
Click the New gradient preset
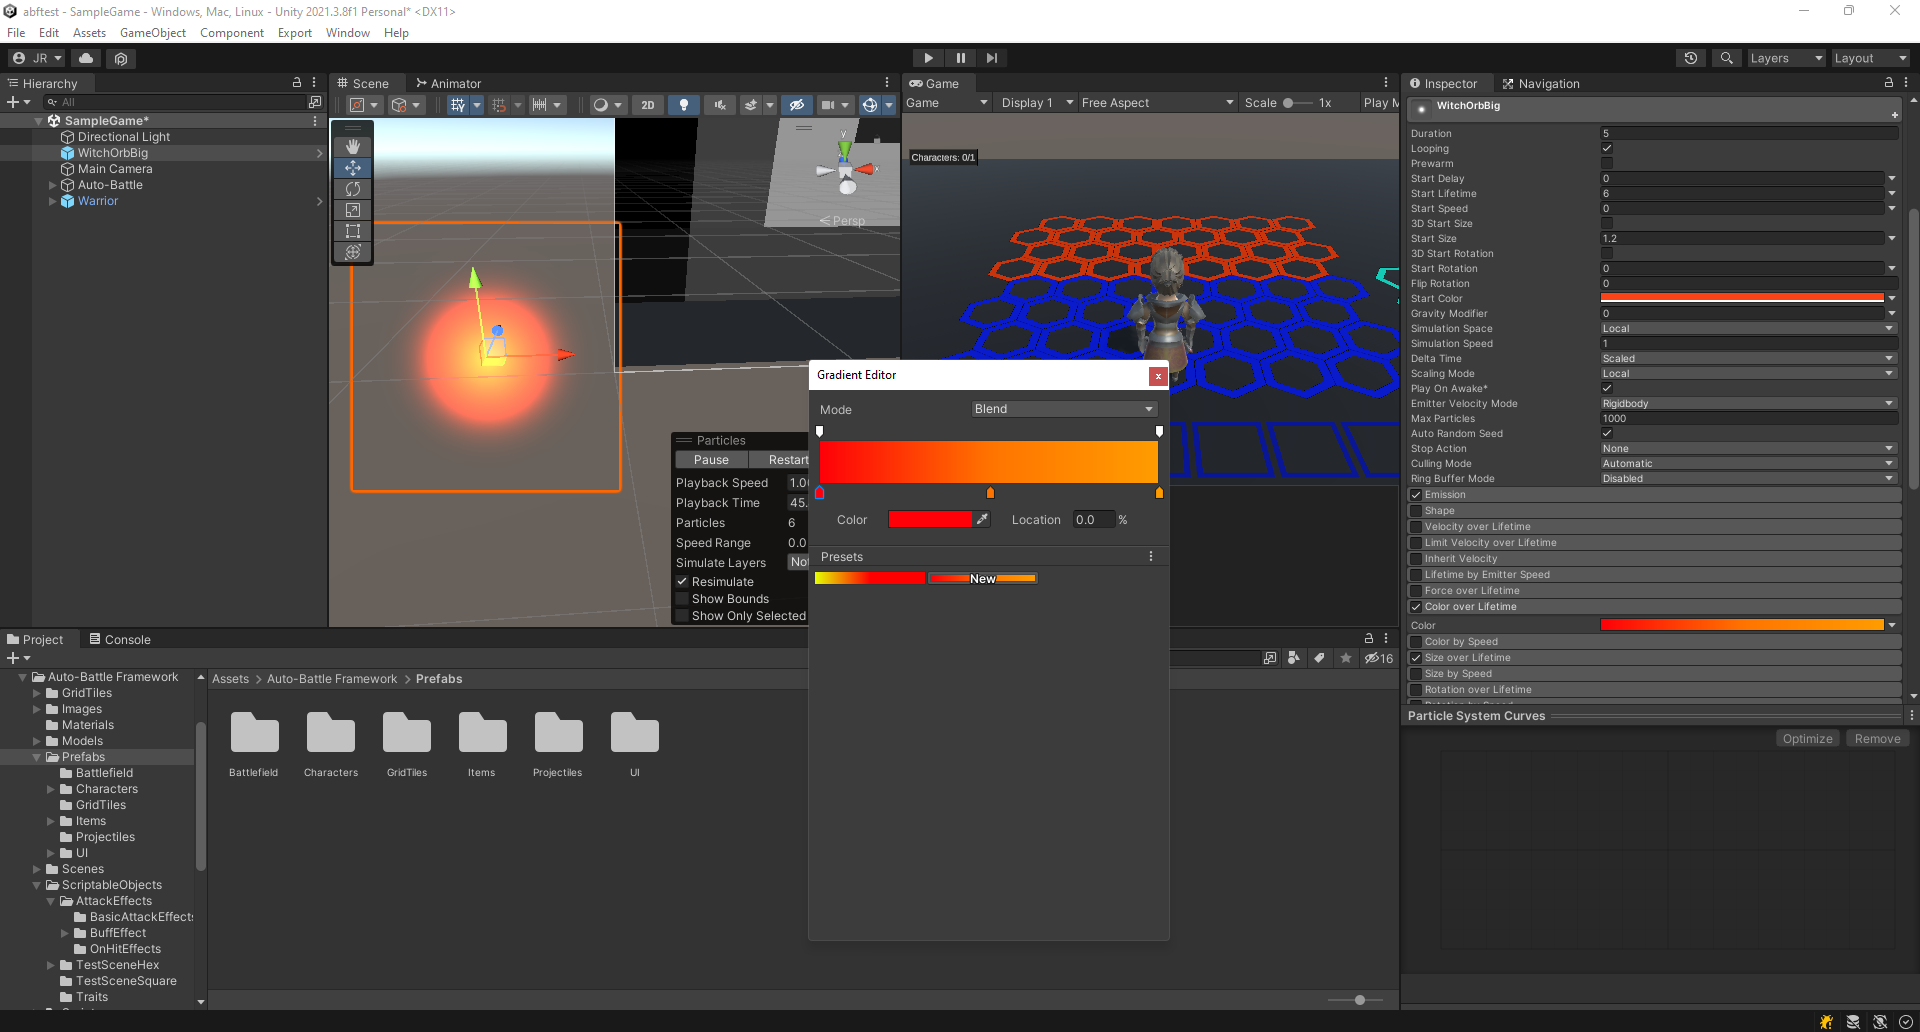(982, 578)
